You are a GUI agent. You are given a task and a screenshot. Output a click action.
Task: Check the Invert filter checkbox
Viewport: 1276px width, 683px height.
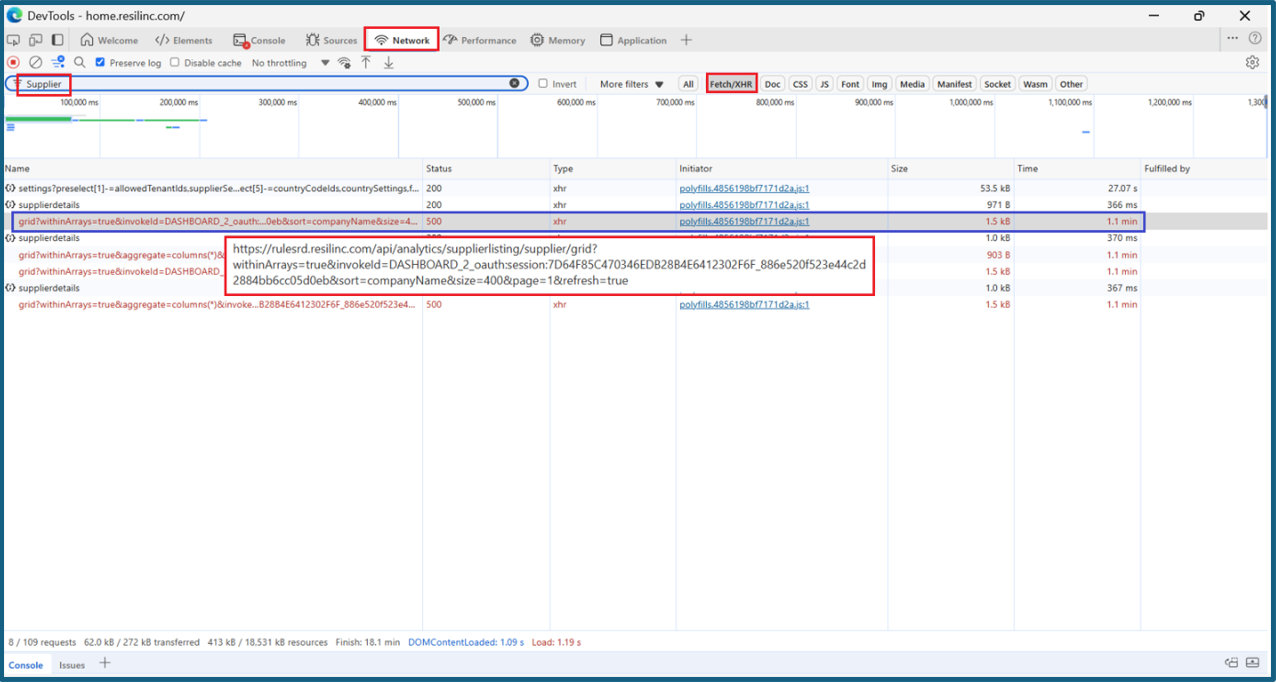click(543, 84)
